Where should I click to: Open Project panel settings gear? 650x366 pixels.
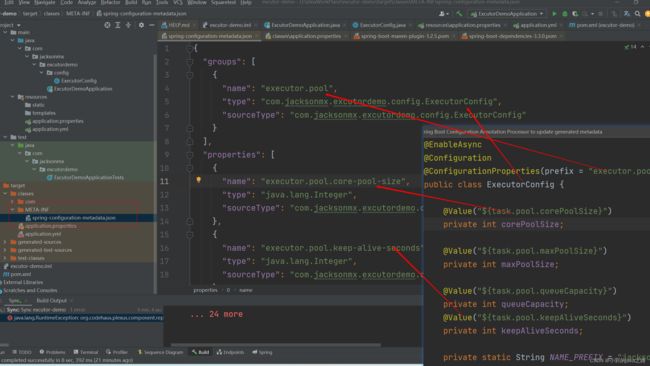click(141, 25)
